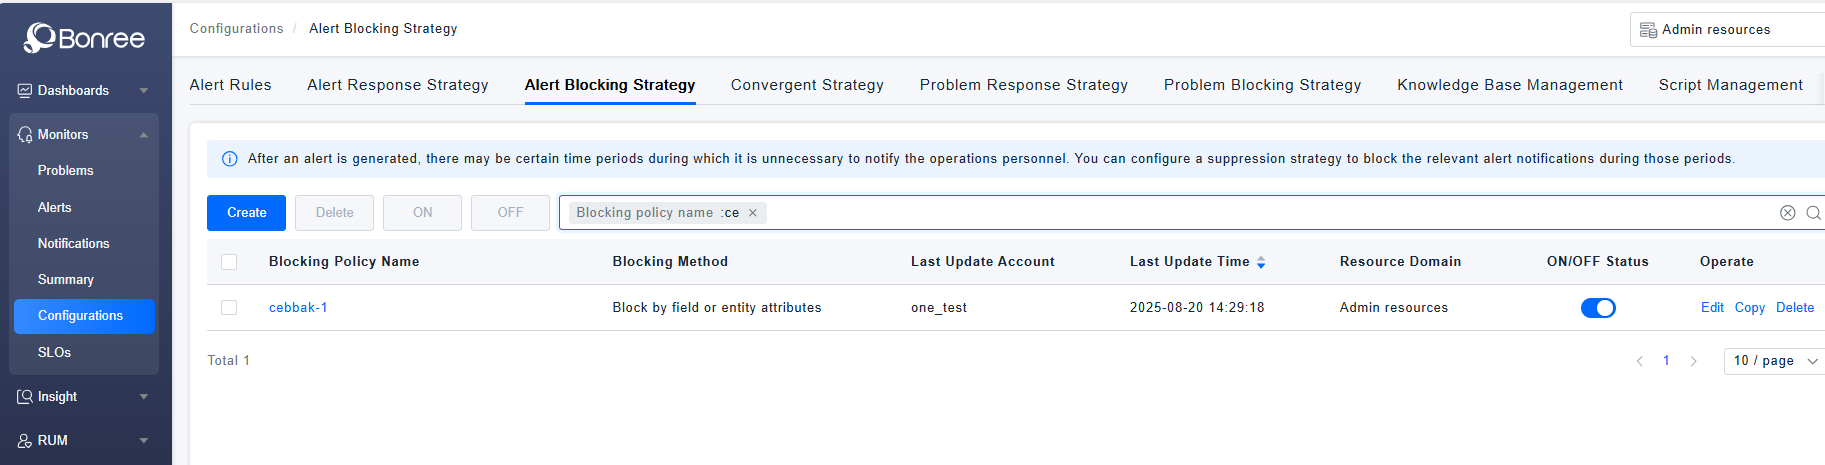1825x465 pixels.
Task: Open the Alert Rules tab
Action: coord(230,85)
